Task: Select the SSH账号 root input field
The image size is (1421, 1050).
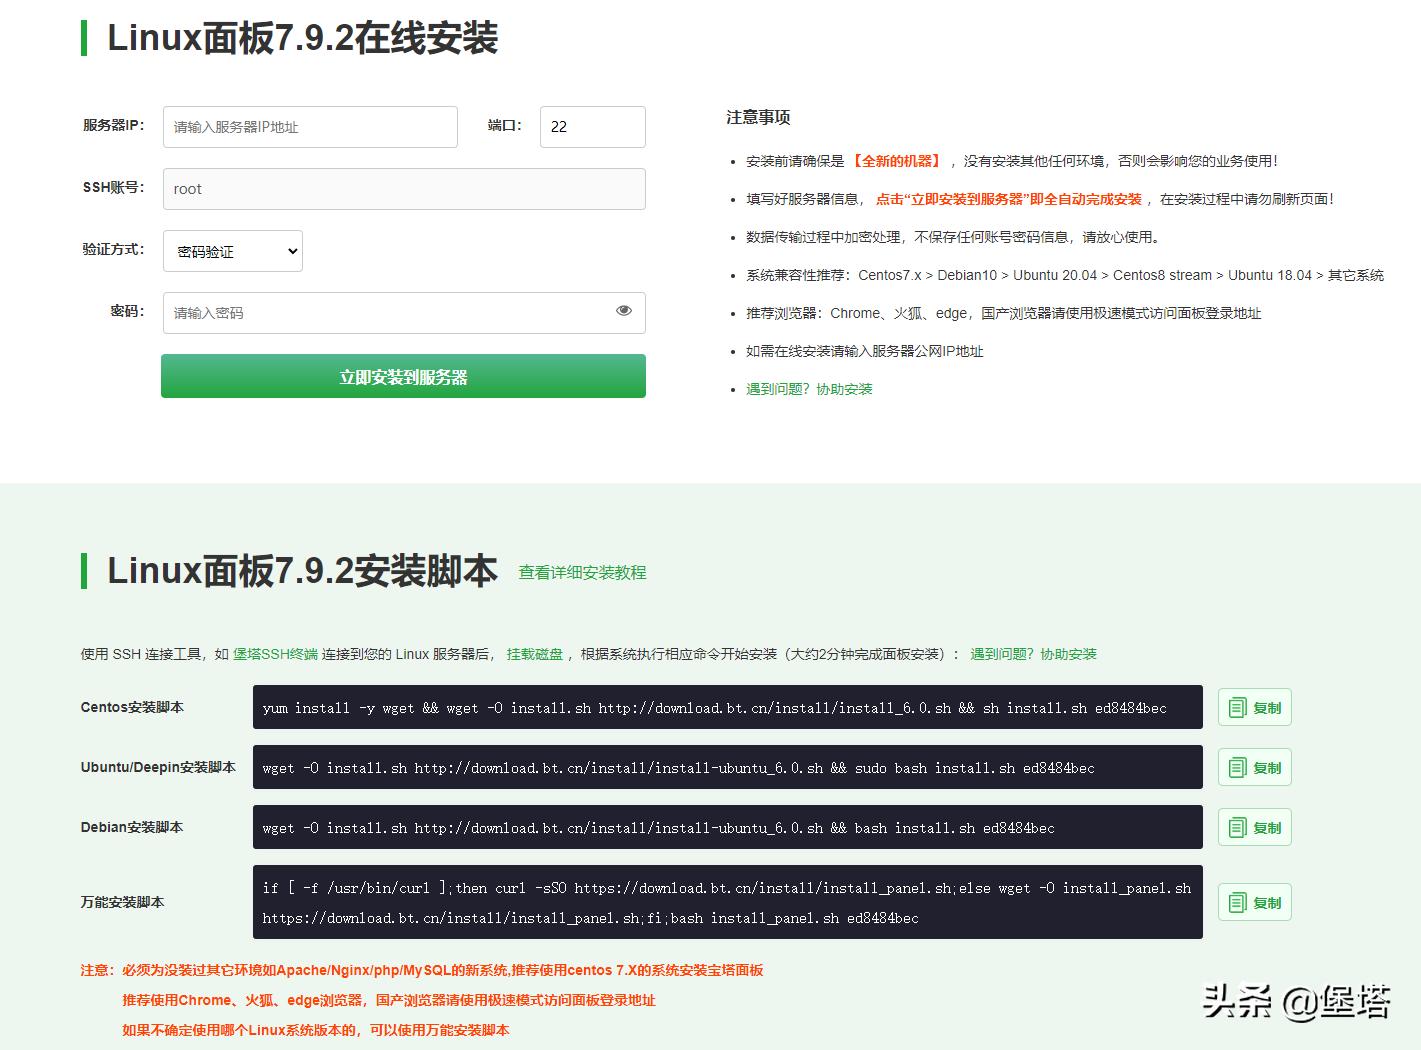Action: (x=403, y=188)
